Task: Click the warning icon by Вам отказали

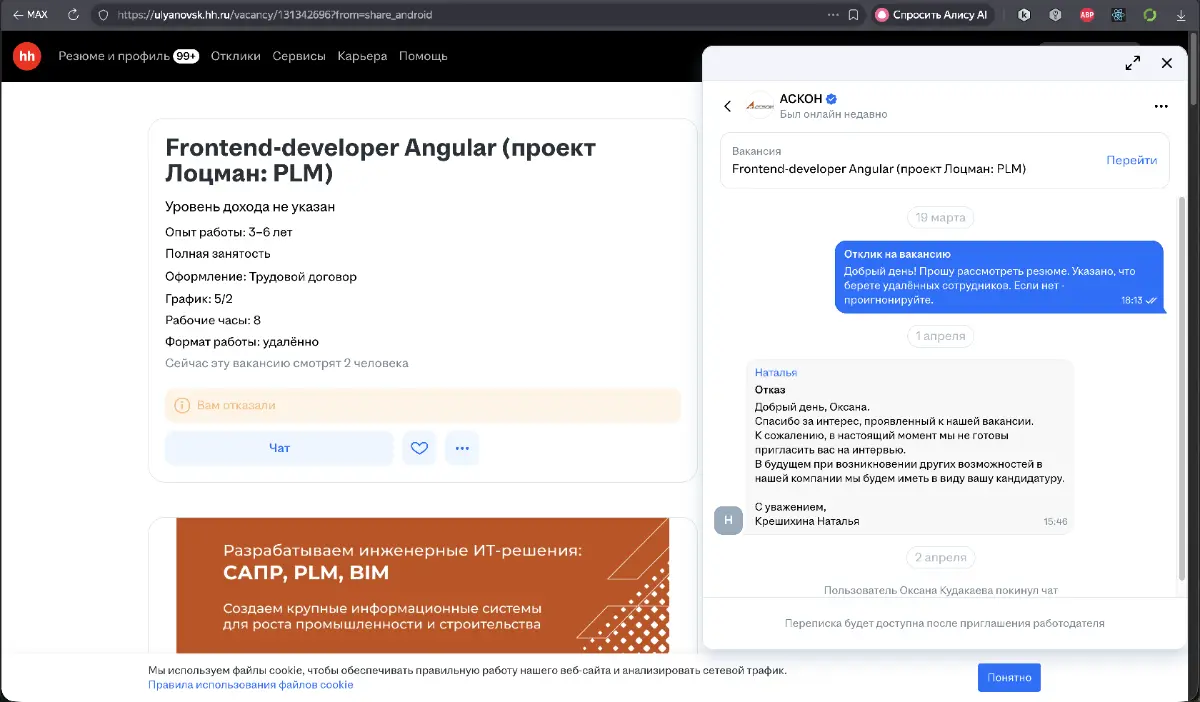Action: tap(182, 406)
